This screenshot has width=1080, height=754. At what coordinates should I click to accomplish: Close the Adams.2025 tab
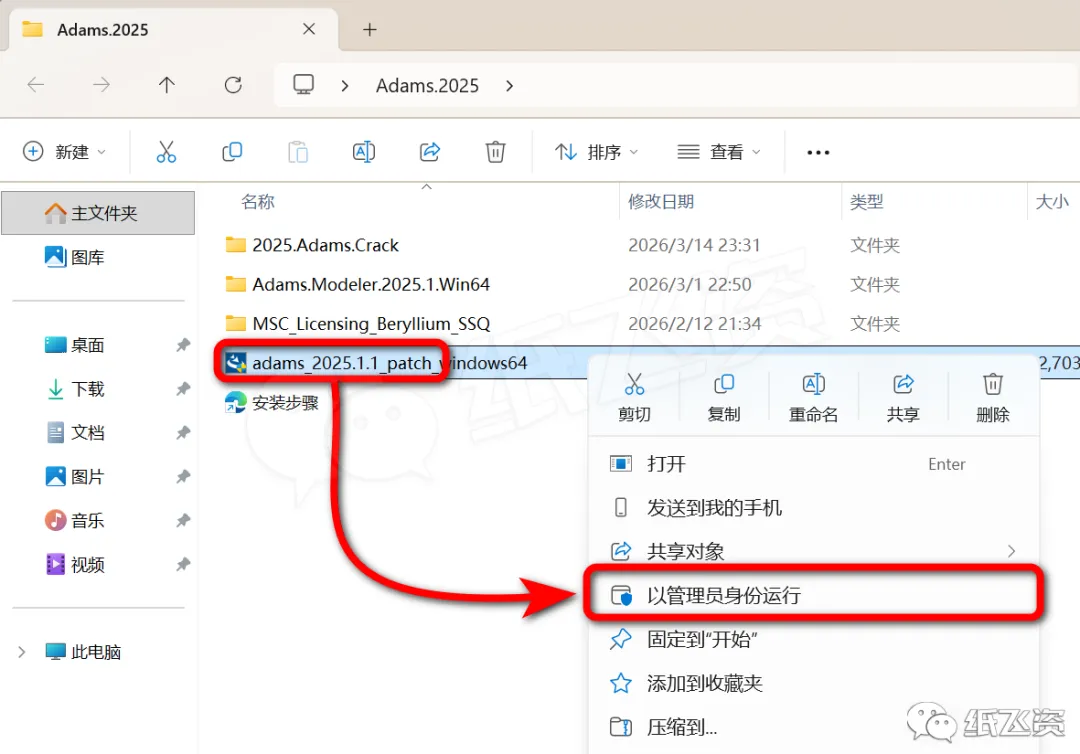(x=309, y=29)
